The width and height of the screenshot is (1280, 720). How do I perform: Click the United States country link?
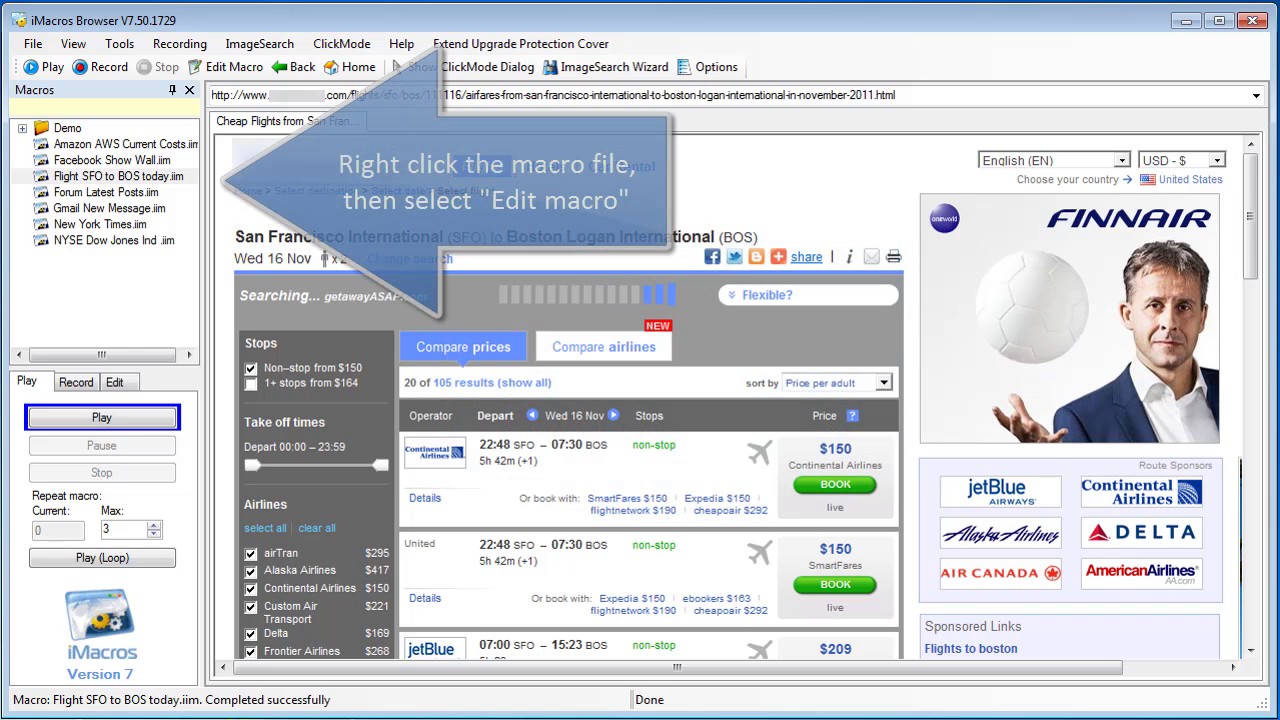1190,180
